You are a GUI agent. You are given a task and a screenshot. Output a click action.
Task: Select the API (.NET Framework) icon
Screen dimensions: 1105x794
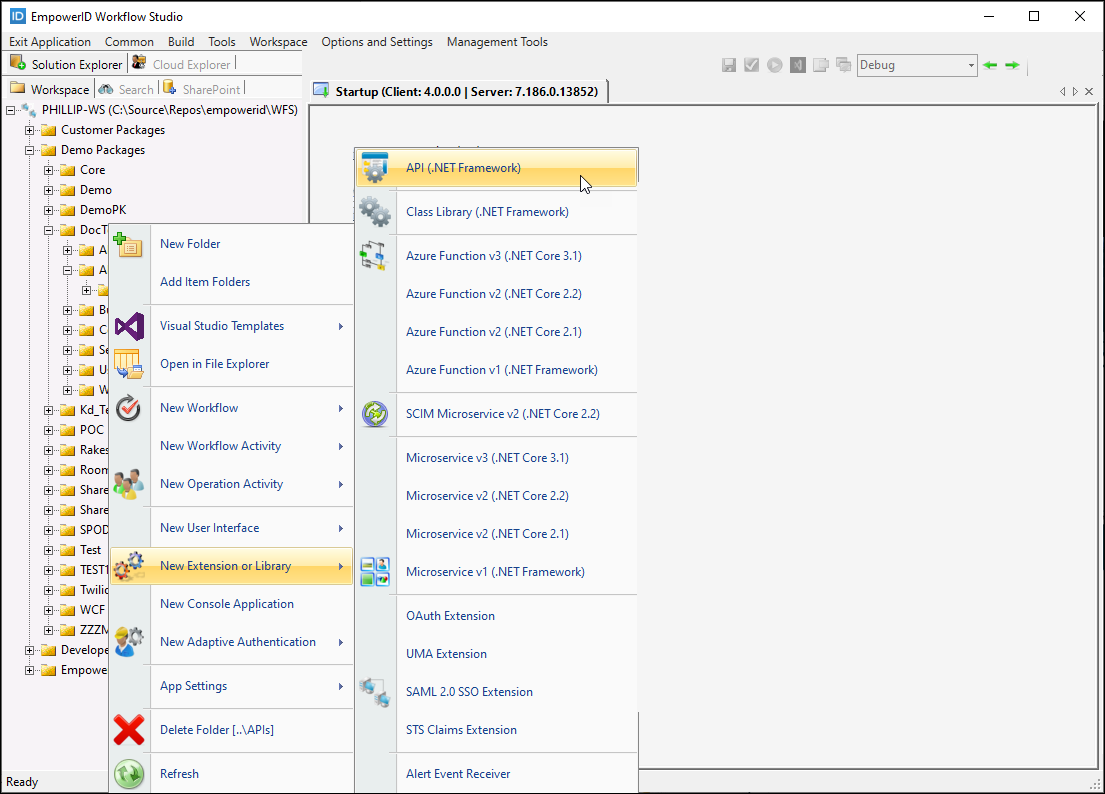pos(375,169)
